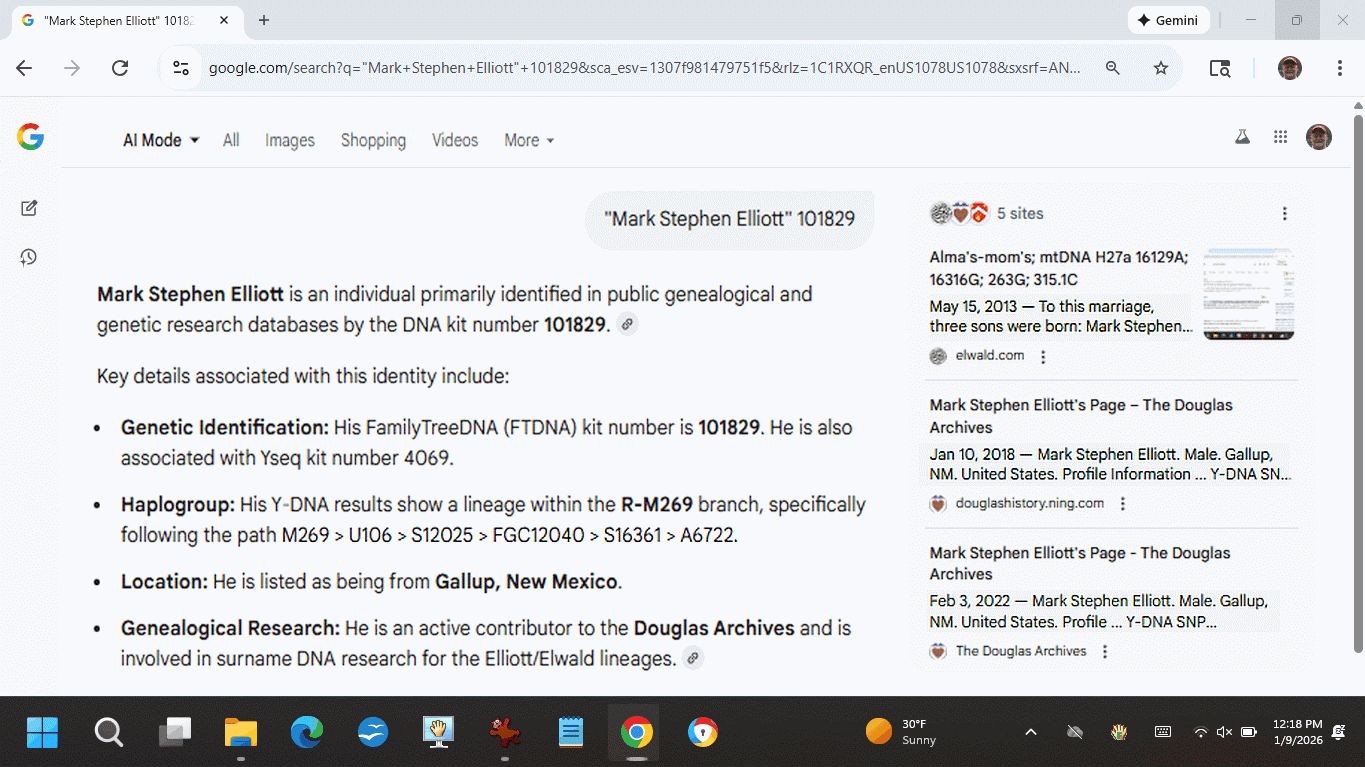Image resolution: width=1365 pixels, height=767 pixels.
Task: Open File Explorer from the taskbar
Action: pos(241,733)
